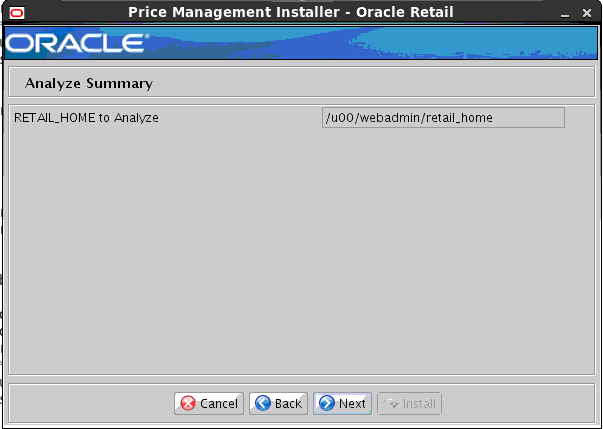Viewport: 603px width, 429px height.
Task: Click the Next button
Action: (x=342, y=404)
